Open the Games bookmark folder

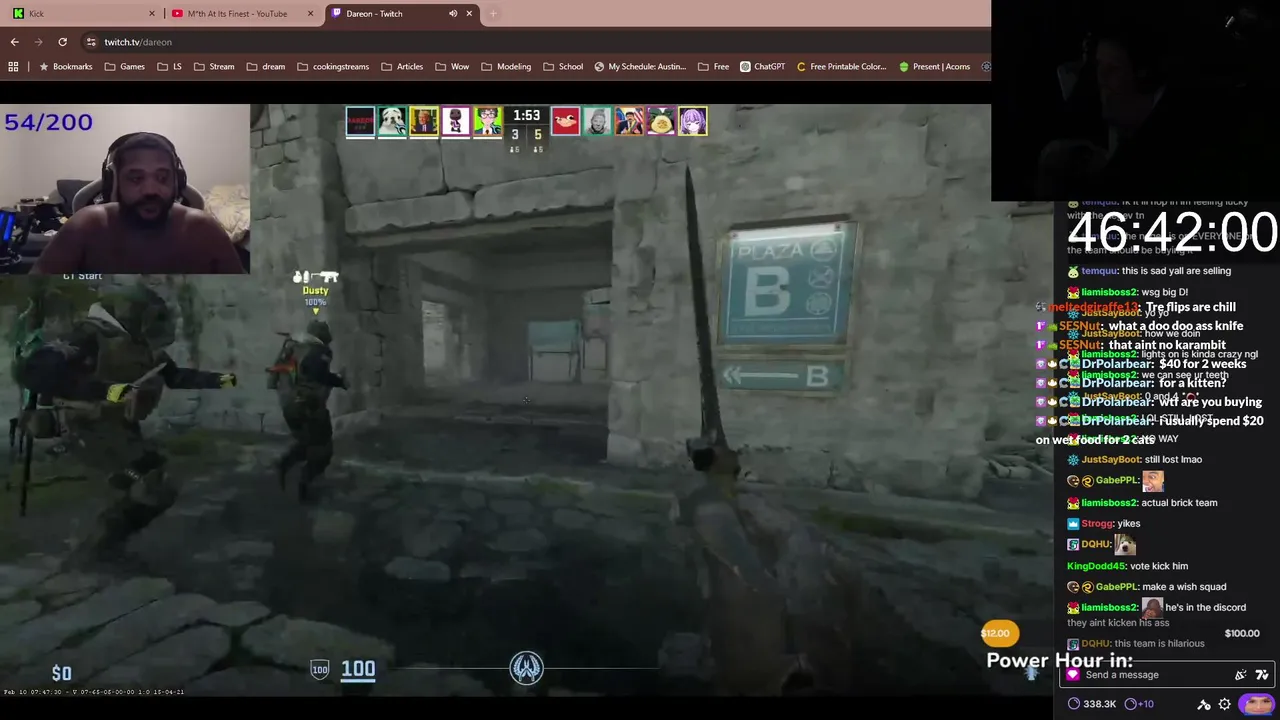pyautogui.click(x=124, y=67)
